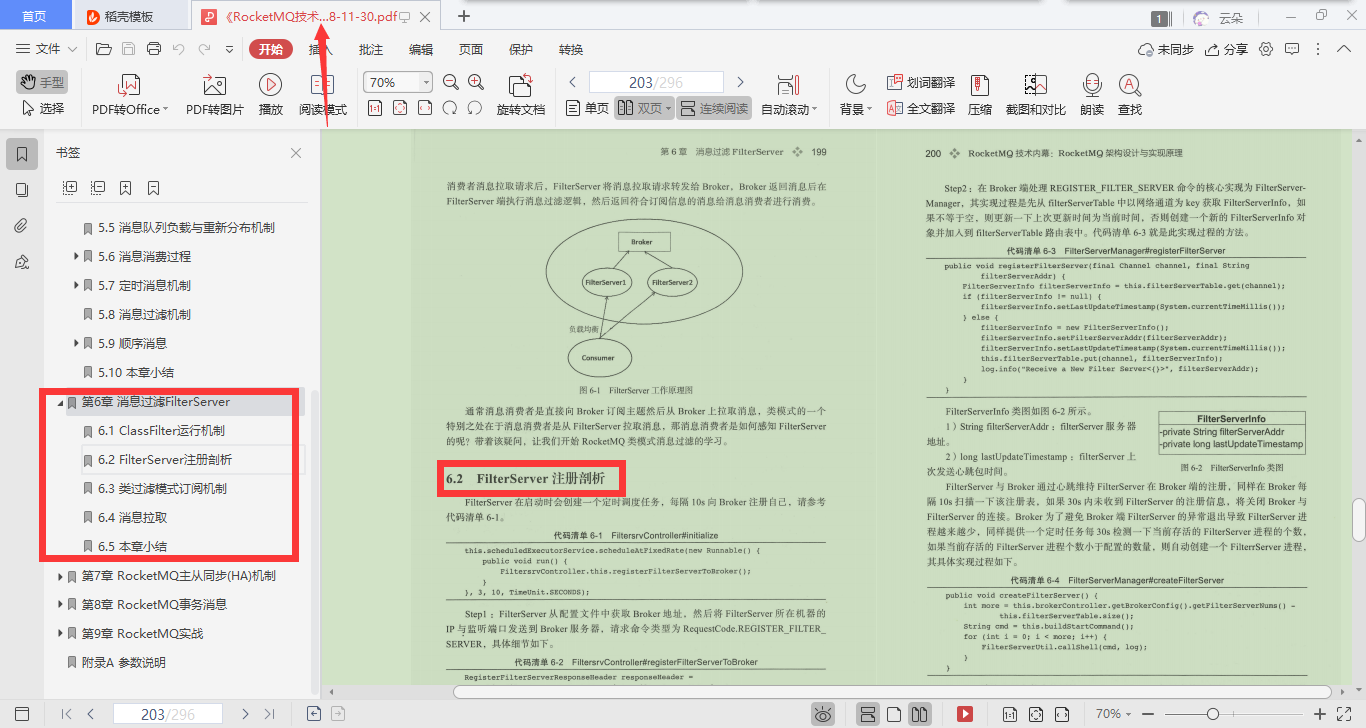Open PDF转Office conversion tool
Image resolution: width=1366 pixels, height=728 pixels.
click(130, 96)
